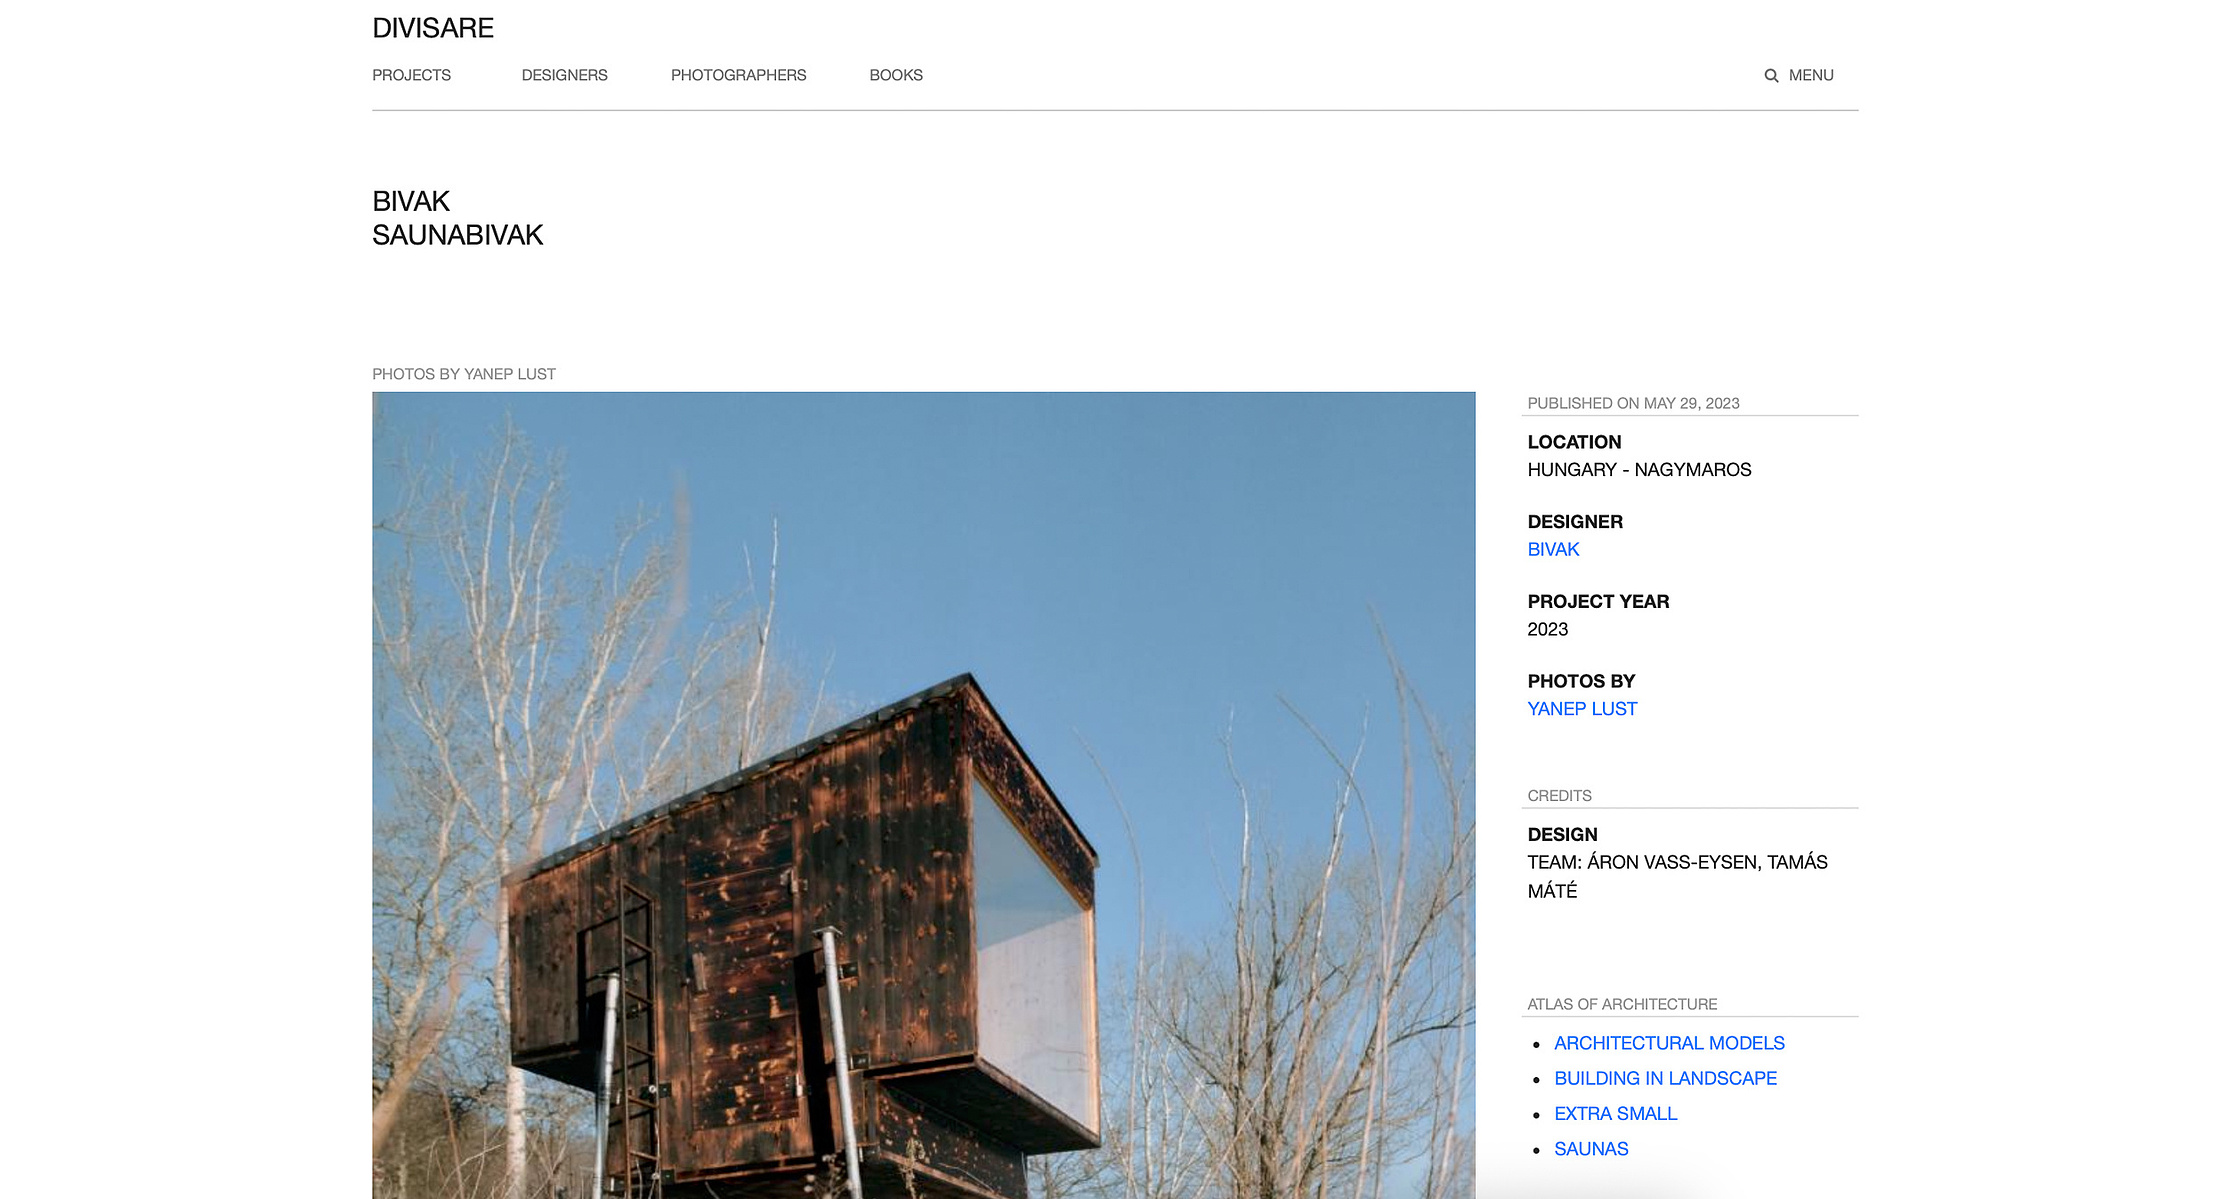2225x1199 pixels.
Task: Click the CREDITS section heading
Action: coord(1559,796)
